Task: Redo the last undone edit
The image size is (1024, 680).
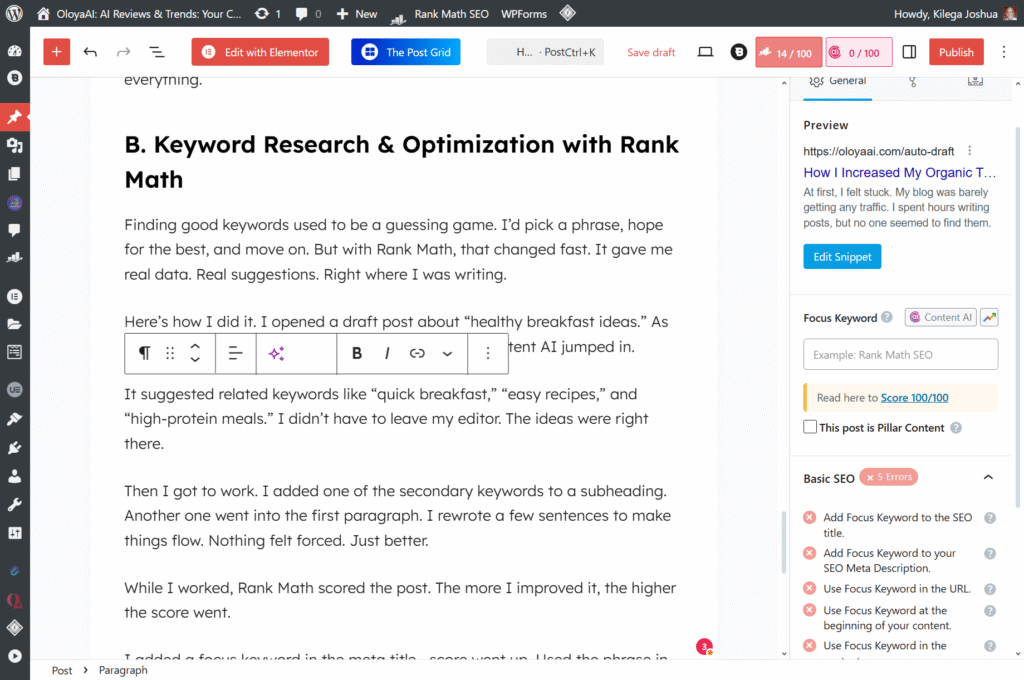Action: (x=123, y=52)
